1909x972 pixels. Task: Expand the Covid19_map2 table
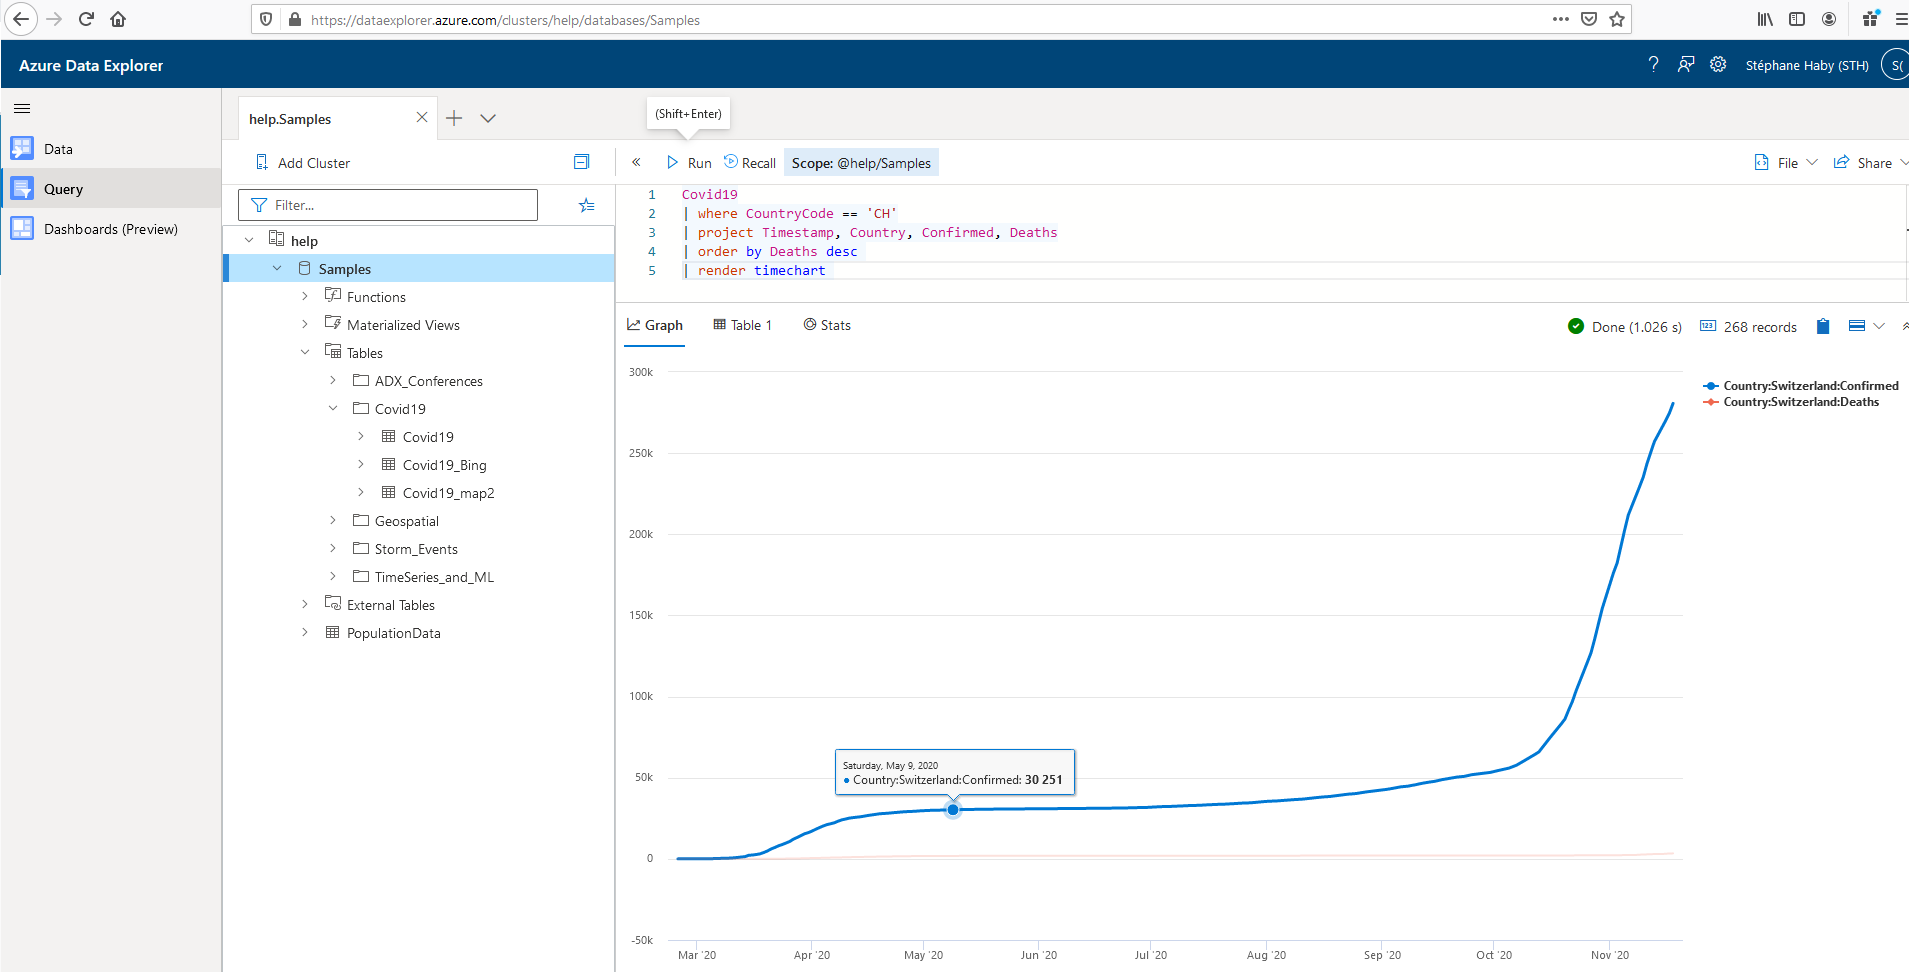coord(361,492)
